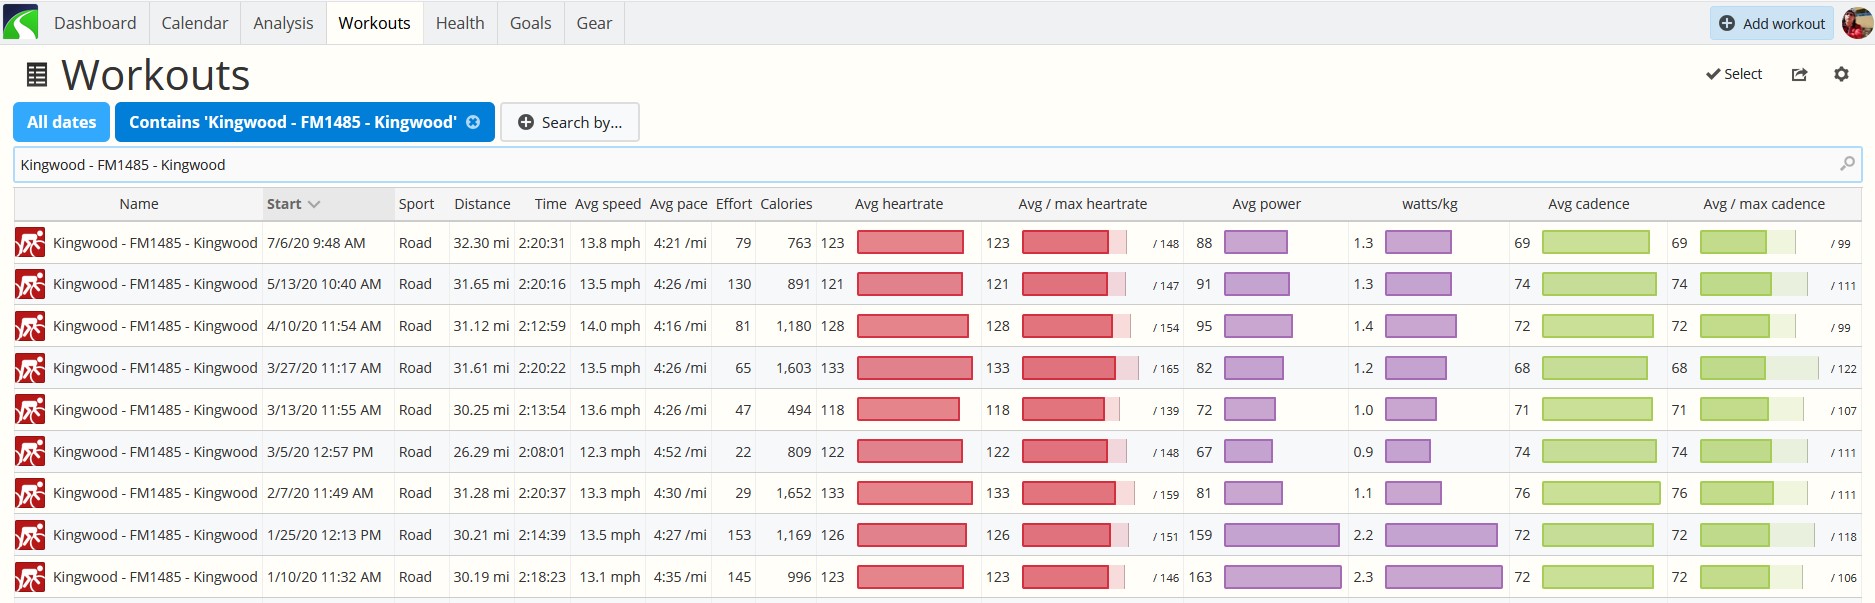
Task: Go to the Health tab
Action: pos(460,23)
